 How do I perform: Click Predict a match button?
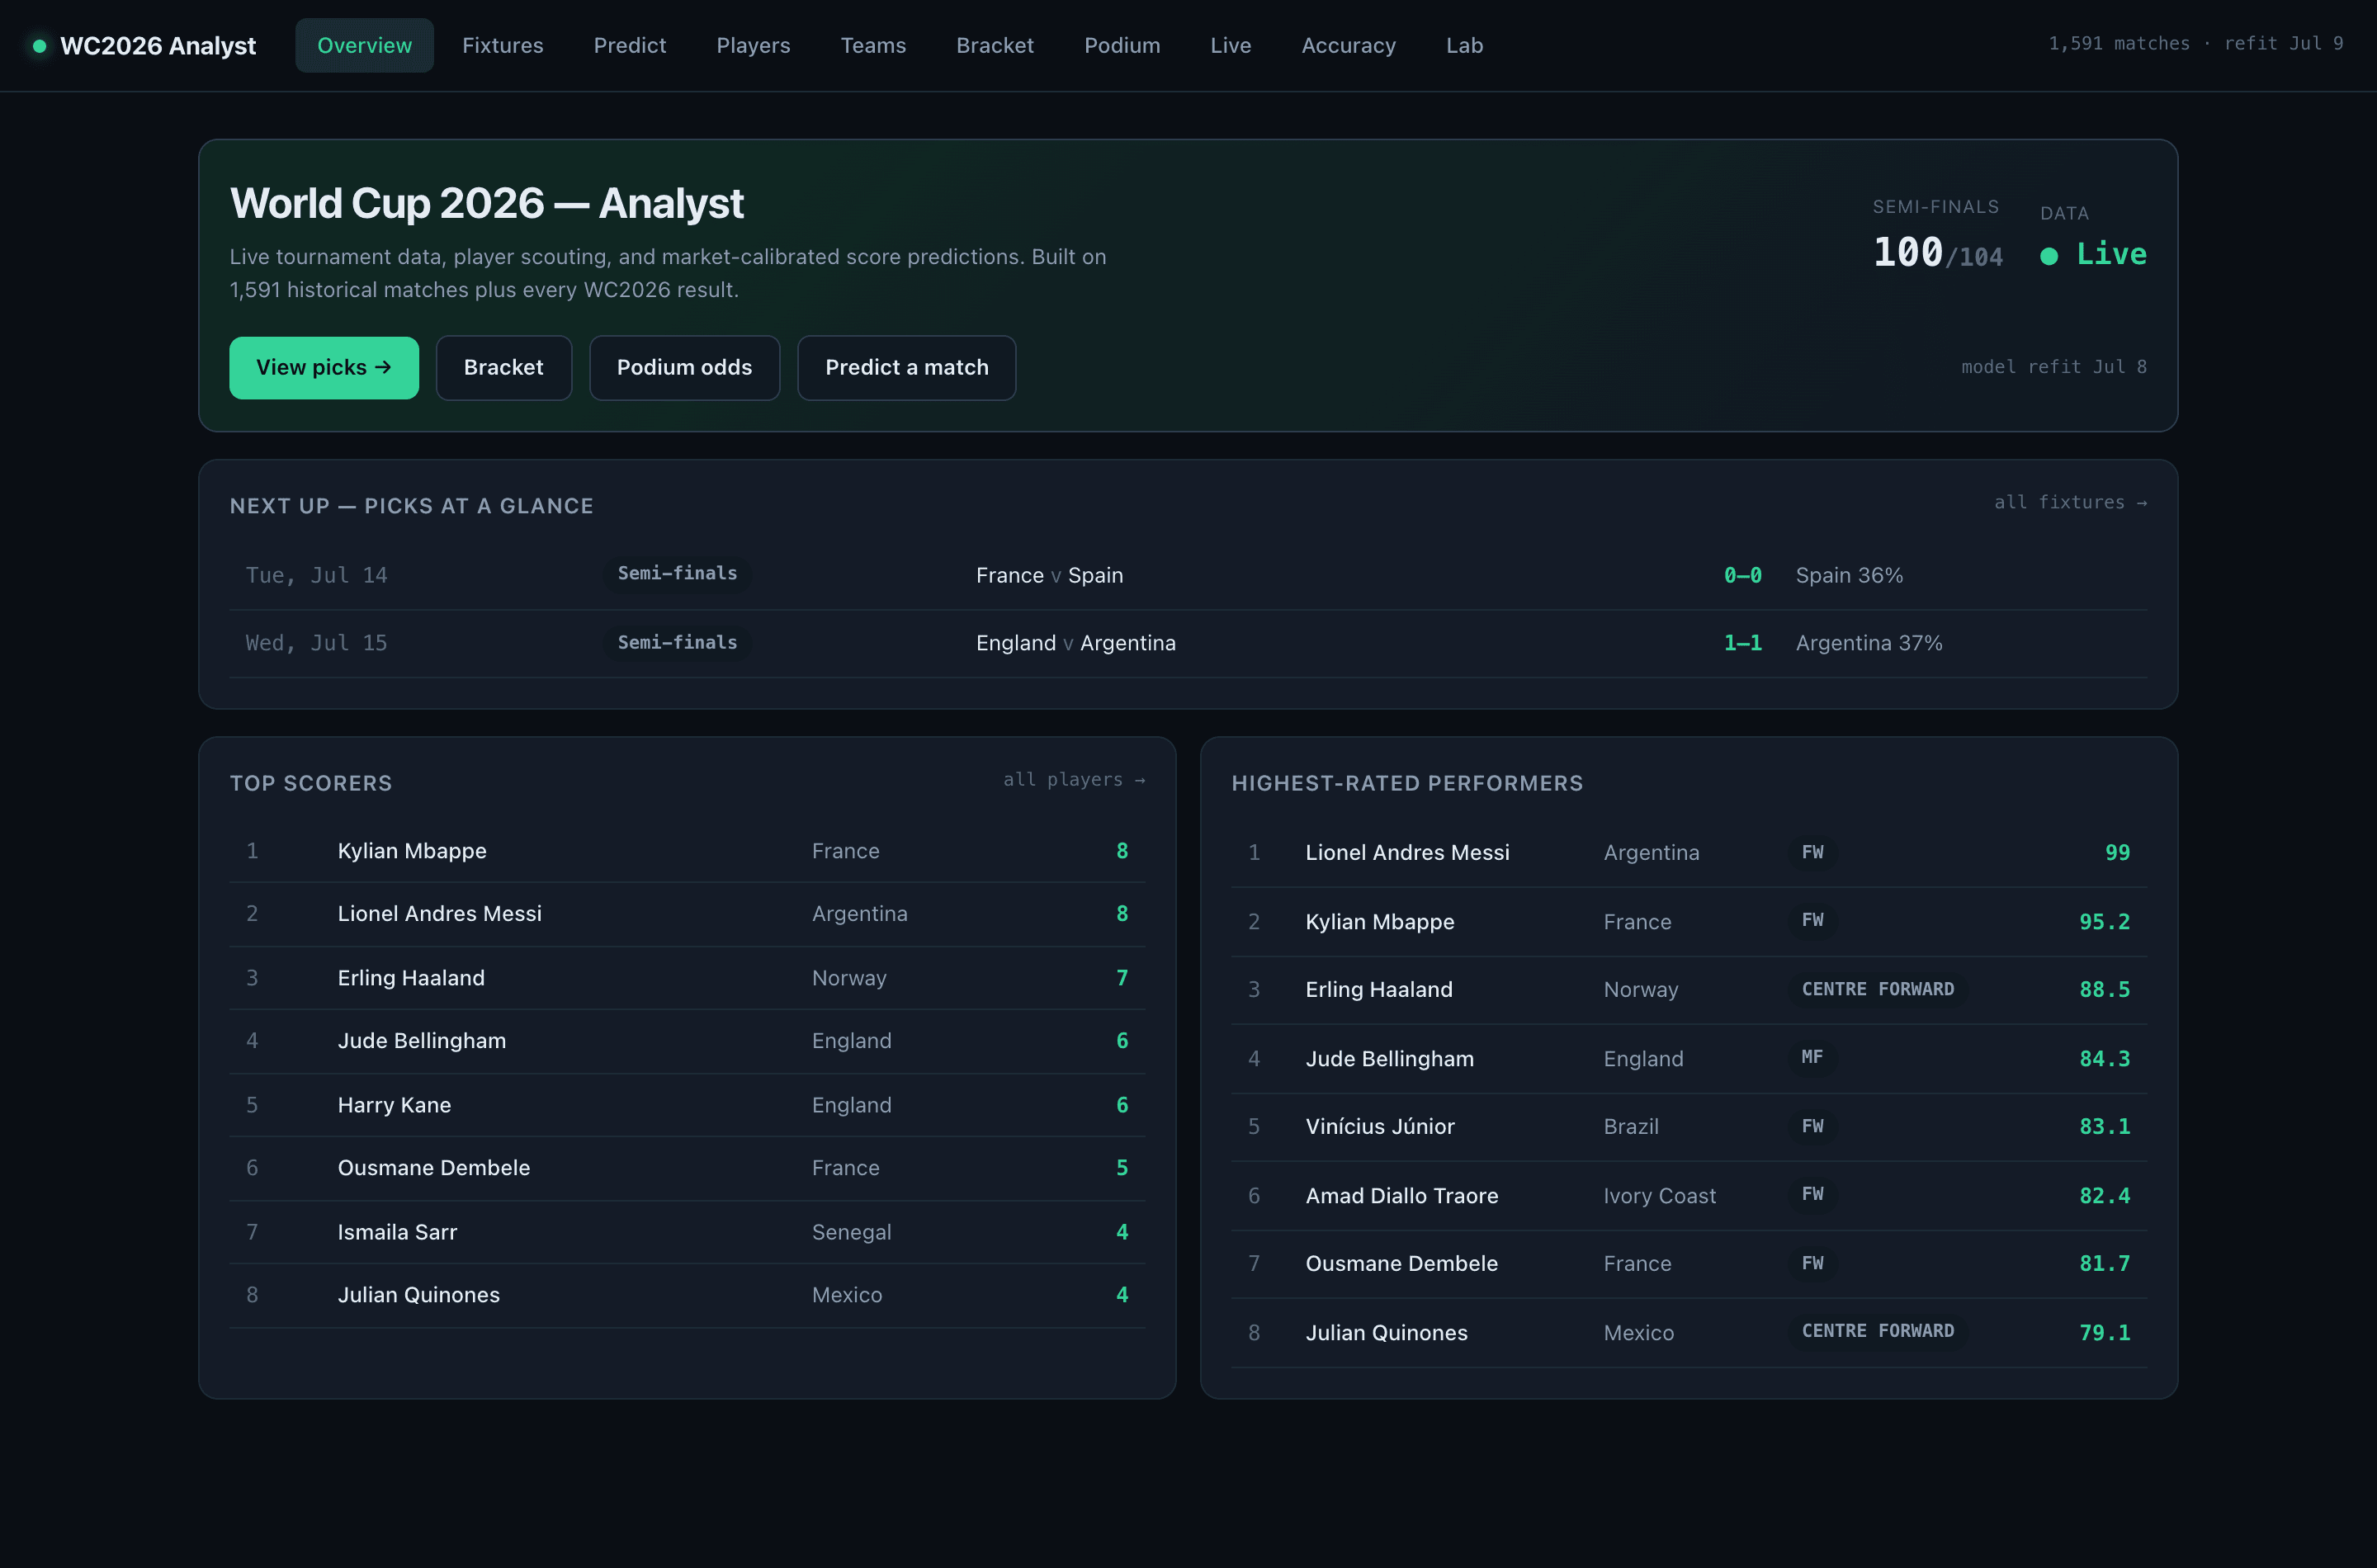click(906, 367)
